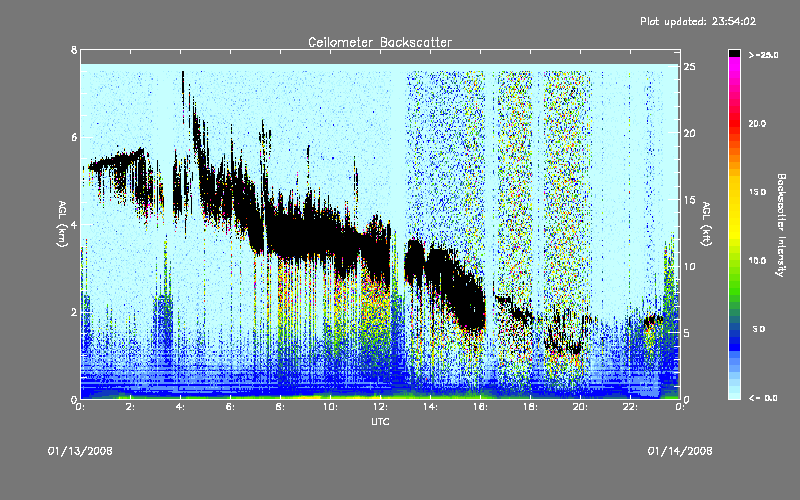Click the 'Plot updated: 23:54:02' timestamp

(698, 21)
